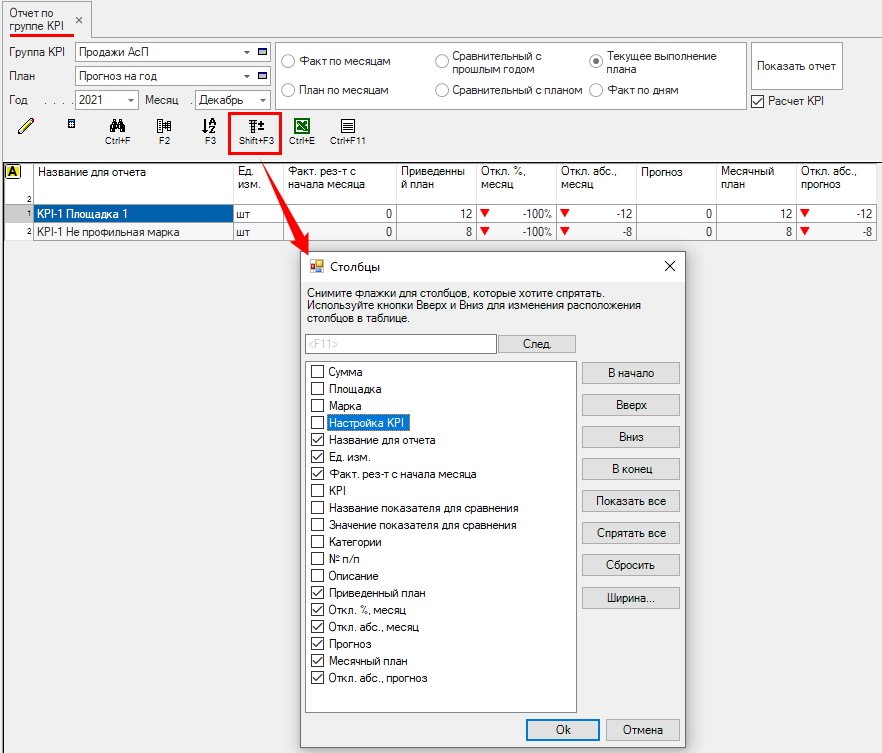Click Ok in the Столбцы dialog
The width and height of the screenshot is (882, 753).
(x=562, y=730)
